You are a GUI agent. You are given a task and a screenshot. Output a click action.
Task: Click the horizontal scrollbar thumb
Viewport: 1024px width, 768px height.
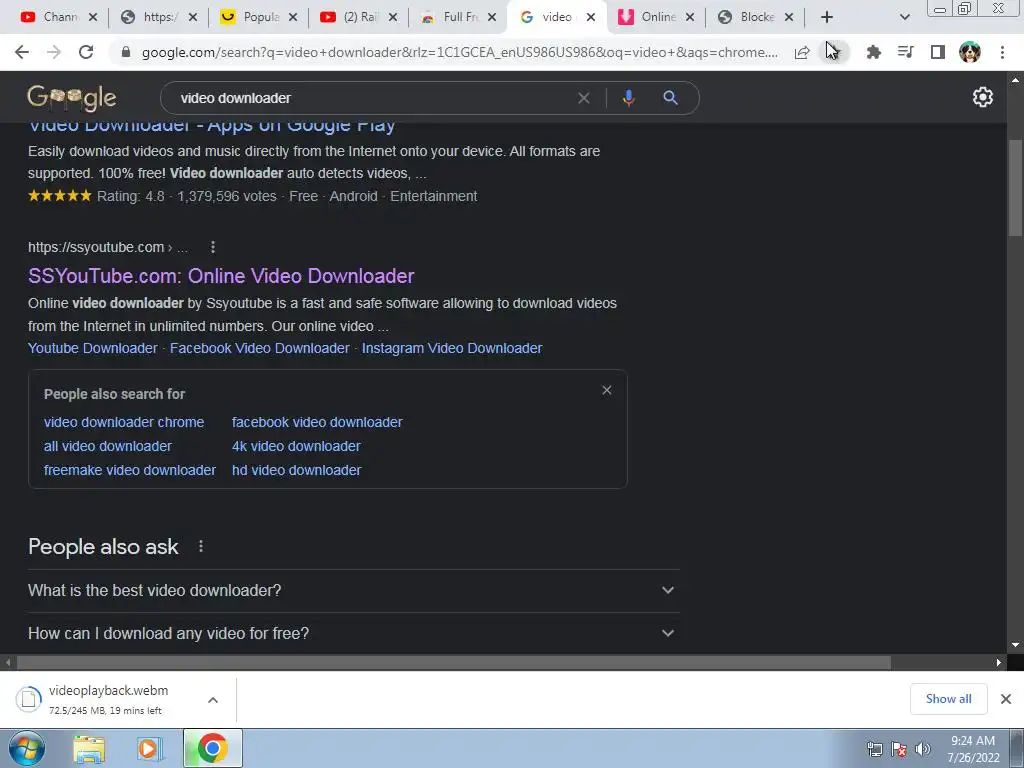pos(454,663)
